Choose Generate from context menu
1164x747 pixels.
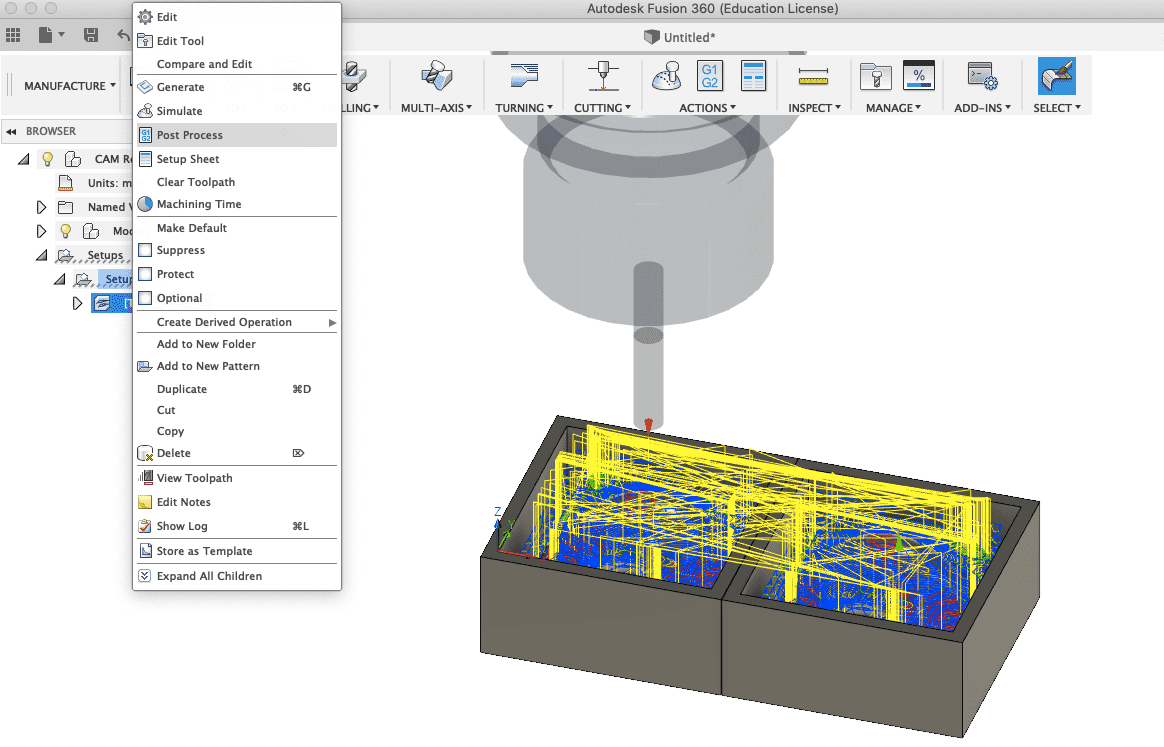point(236,87)
